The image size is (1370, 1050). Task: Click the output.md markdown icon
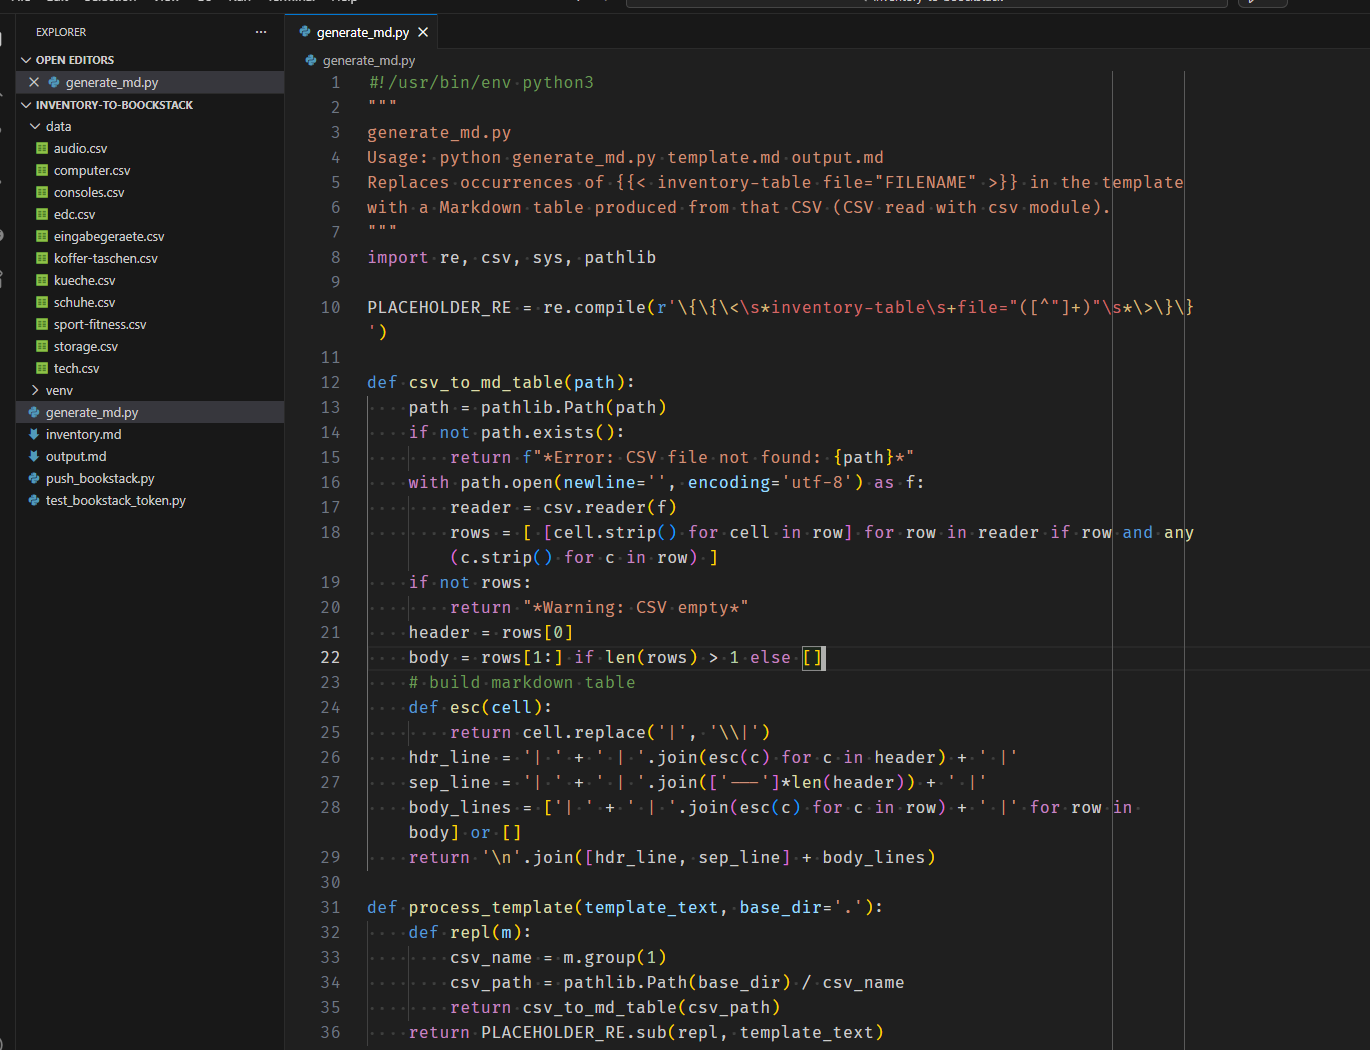(34, 456)
